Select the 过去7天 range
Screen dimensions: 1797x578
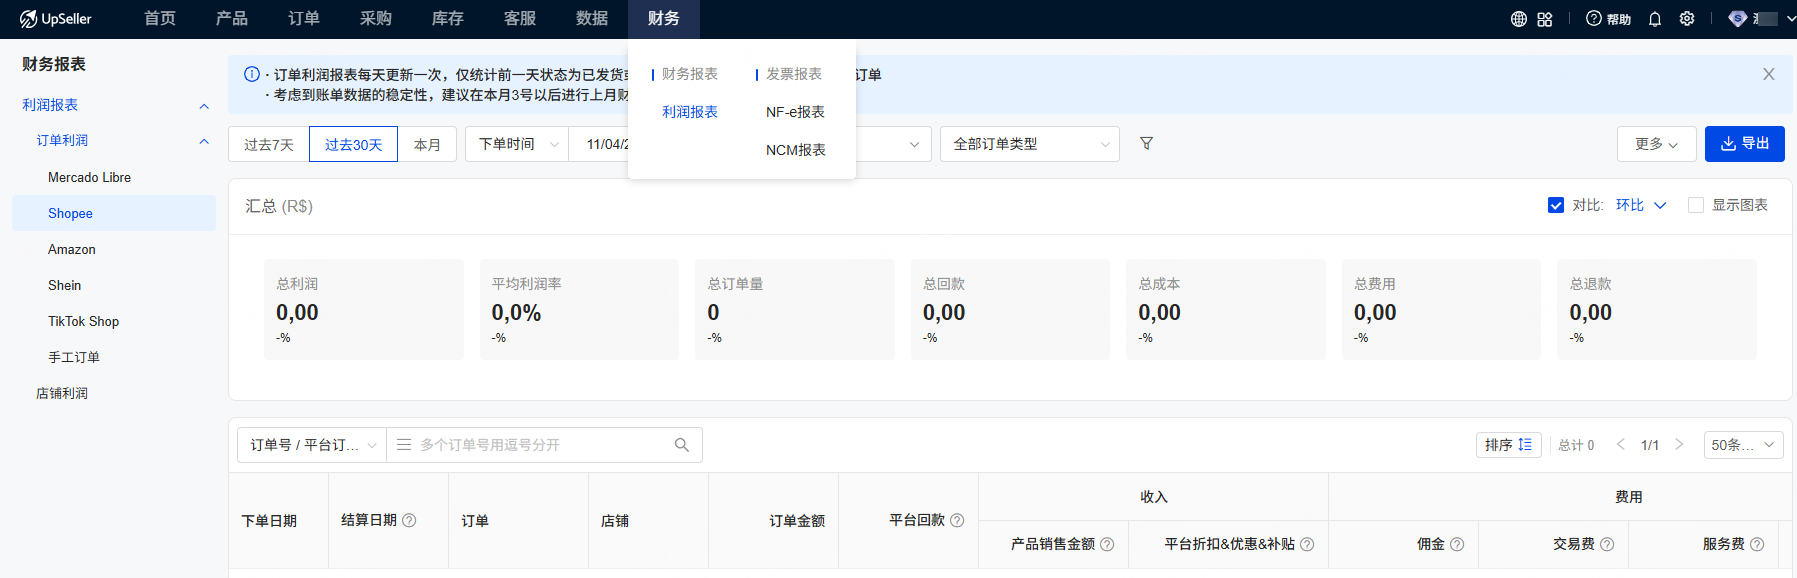[x=269, y=144]
